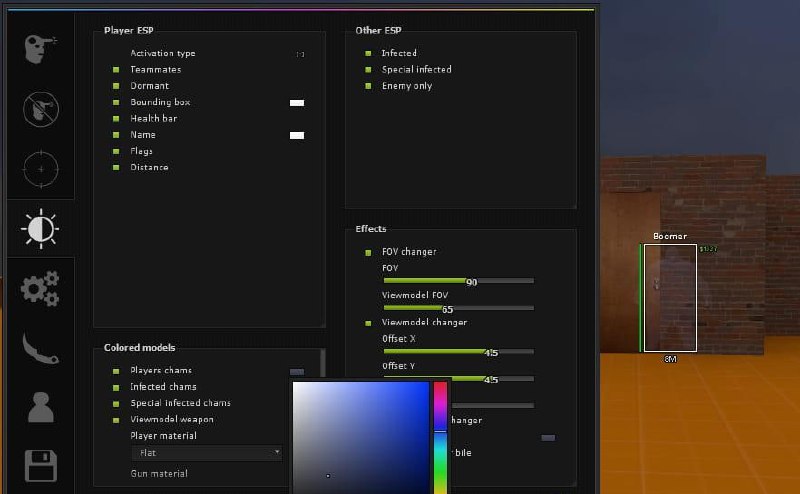Open the Player material dropdown showing Flat

(x=207, y=453)
